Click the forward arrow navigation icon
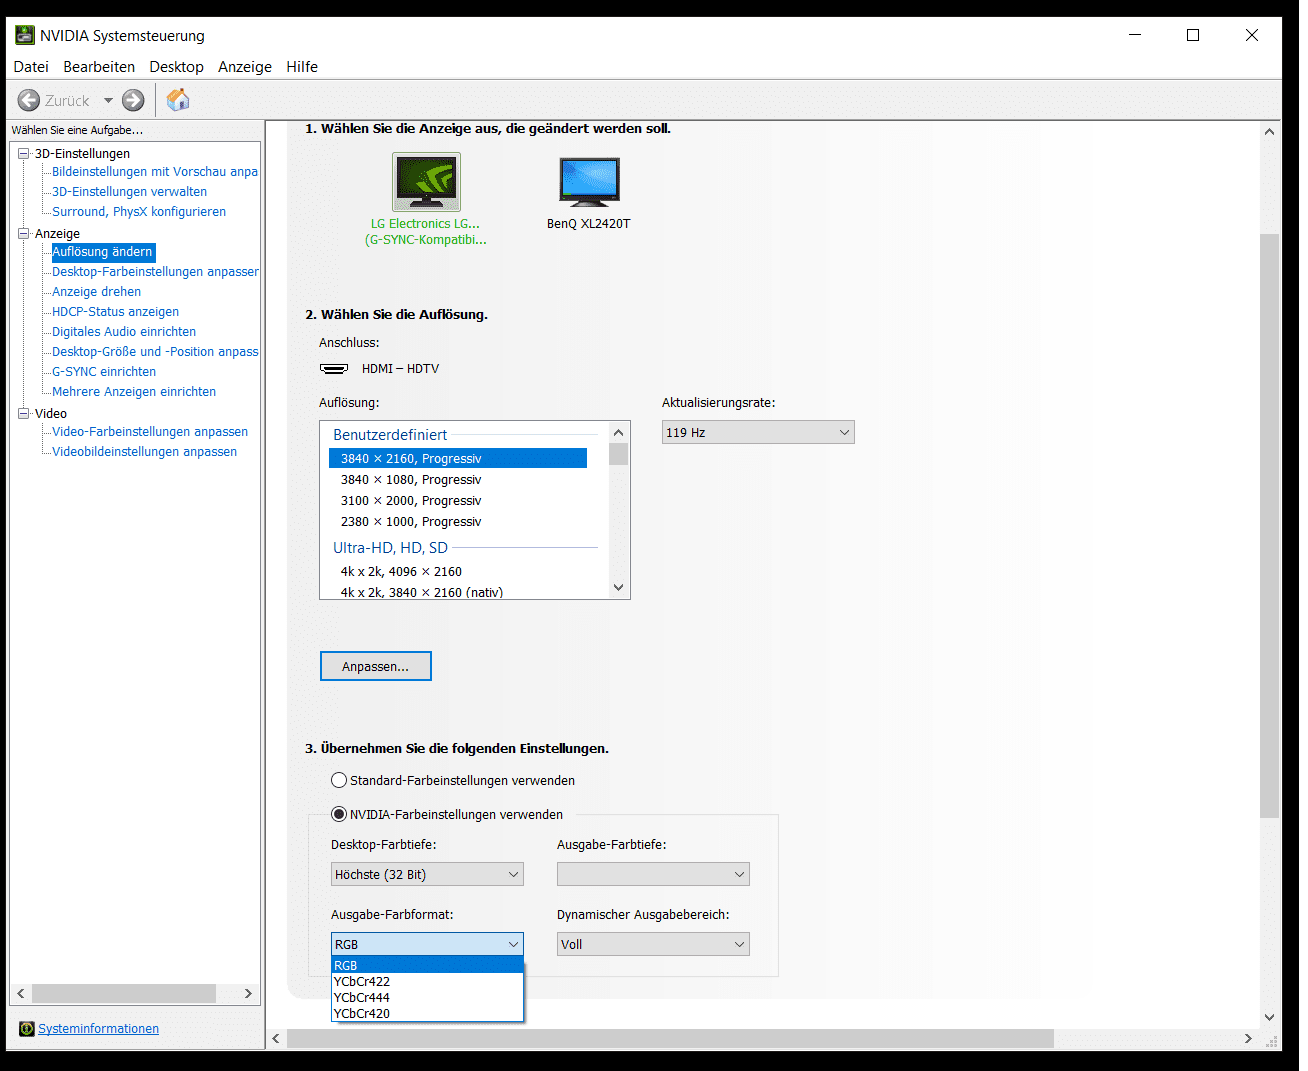The width and height of the screenshot is (1308, 1071). 133,100
